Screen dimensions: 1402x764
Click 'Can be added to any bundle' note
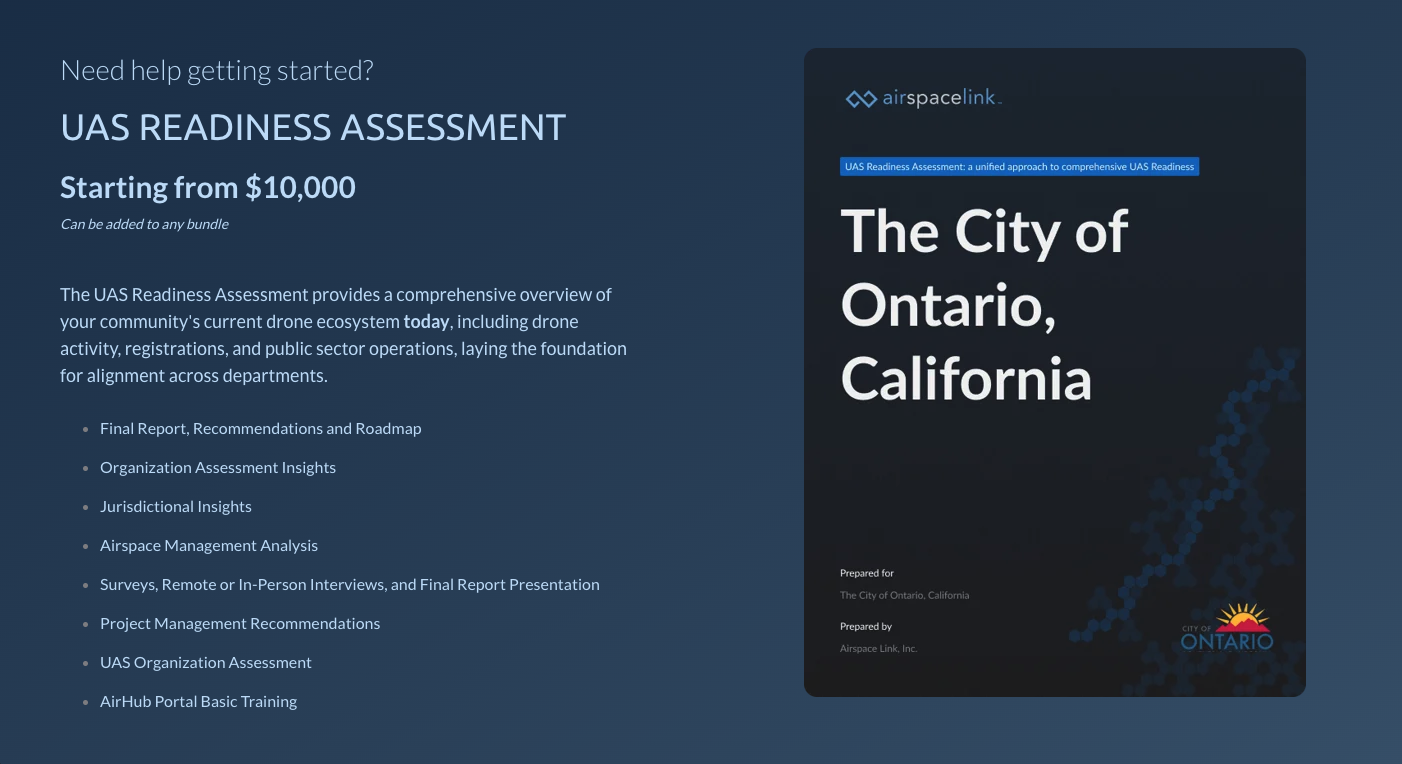(x=144, y=224)
